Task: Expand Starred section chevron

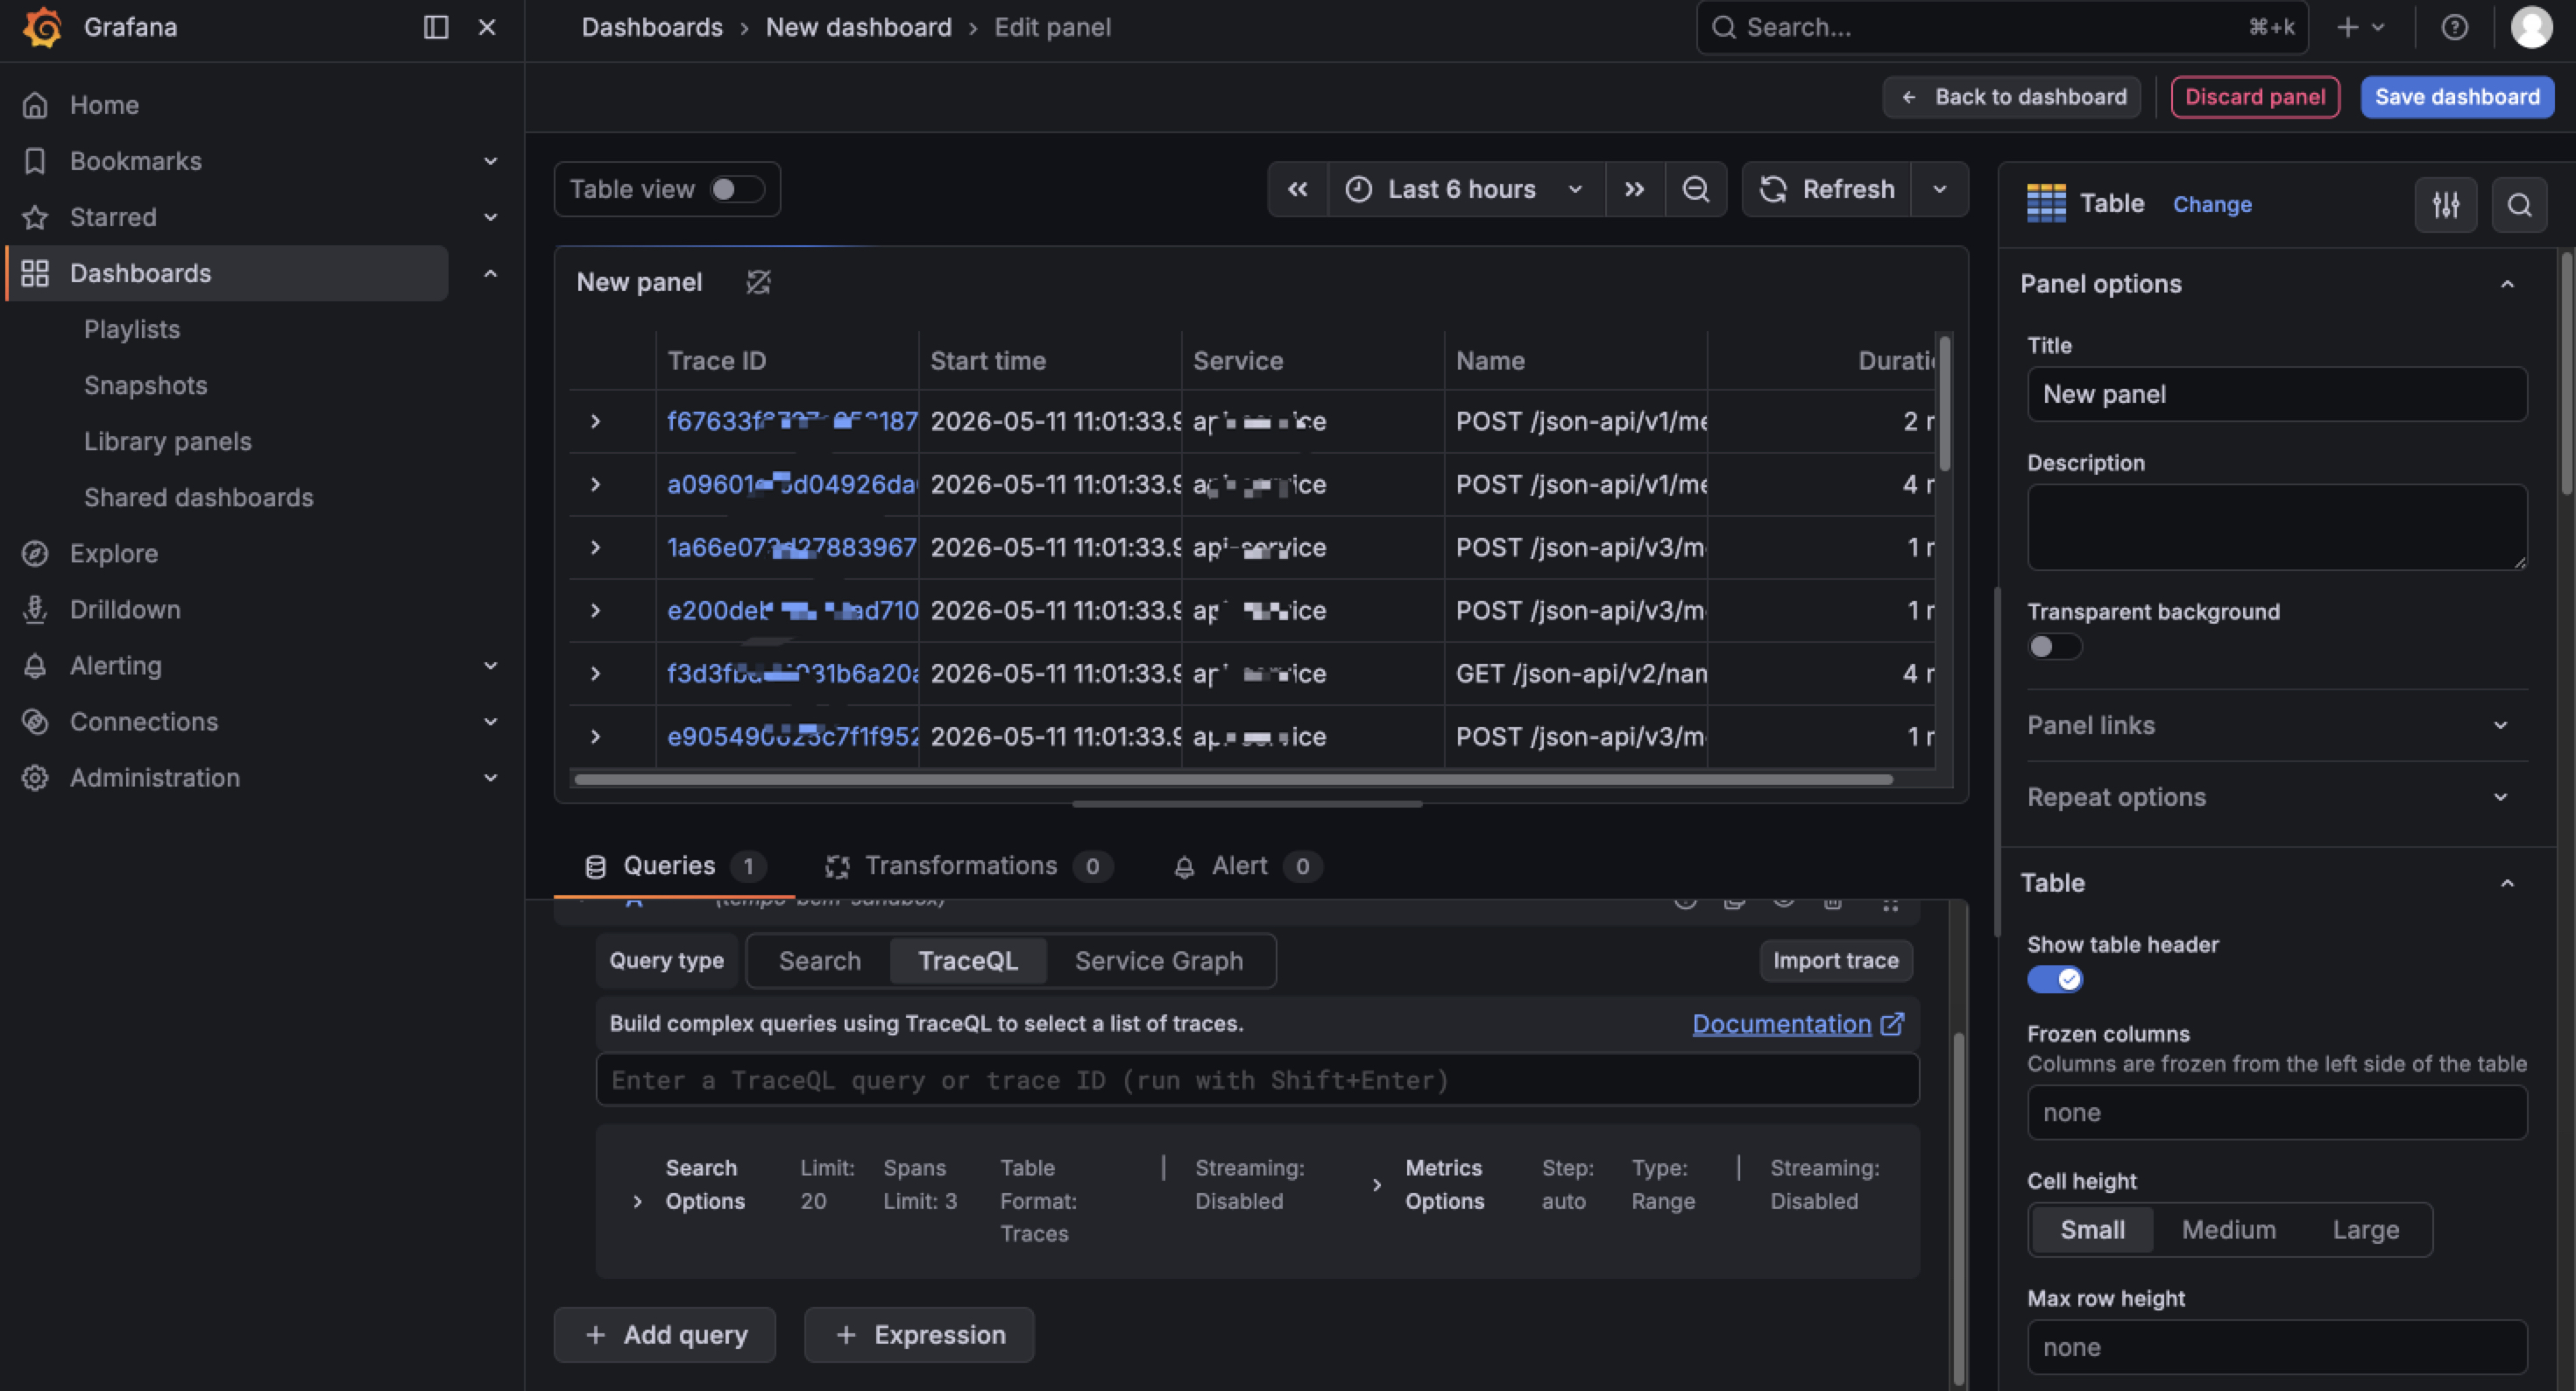Action: pyautogui.click(x=490, y=217)
